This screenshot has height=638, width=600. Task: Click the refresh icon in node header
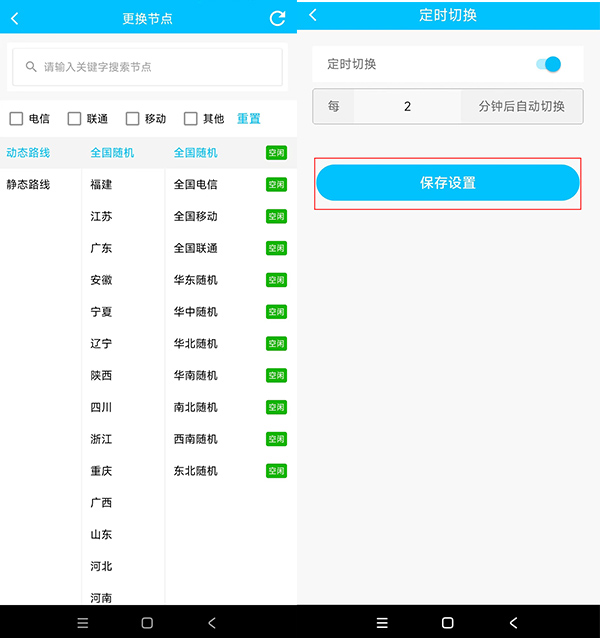pyautogui.click(x=277, y=18)
